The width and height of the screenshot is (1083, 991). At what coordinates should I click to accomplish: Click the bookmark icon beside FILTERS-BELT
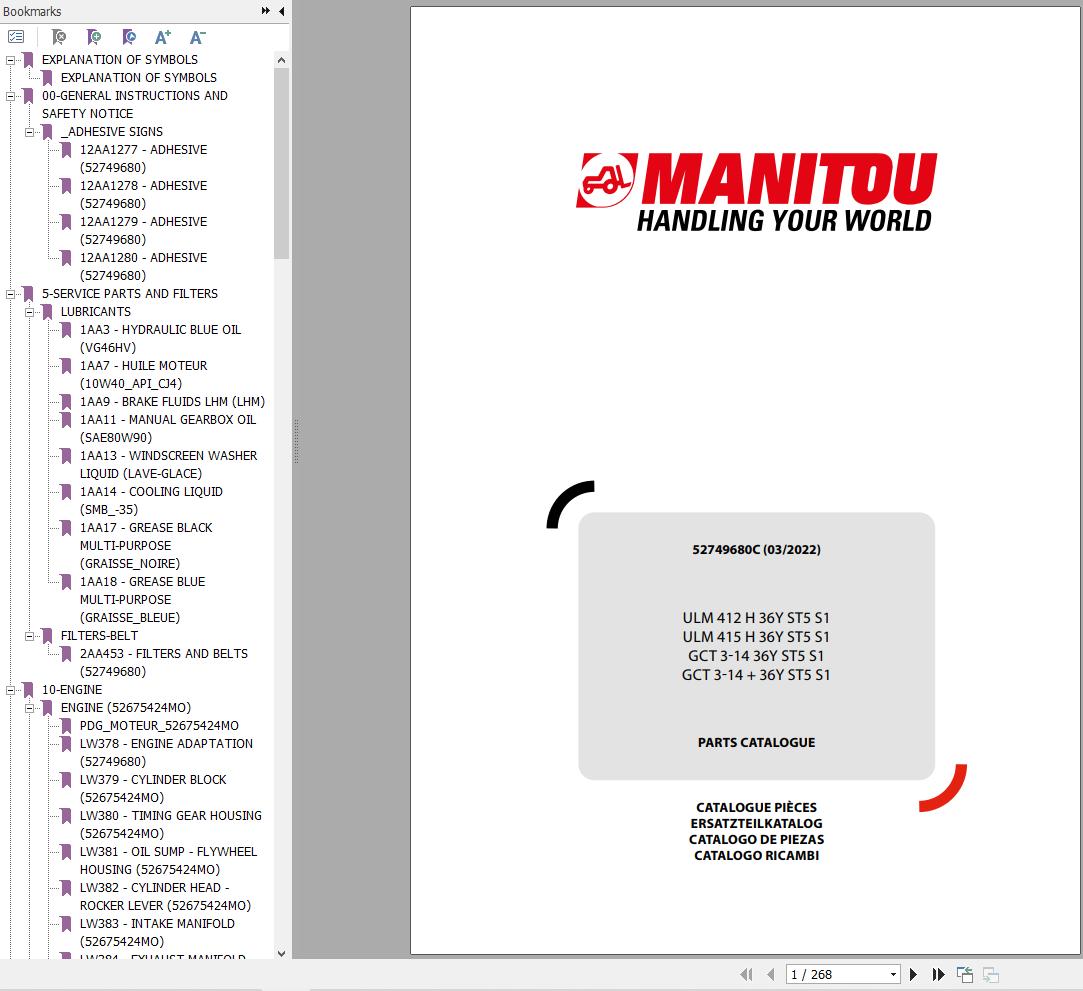coord(48,636)
